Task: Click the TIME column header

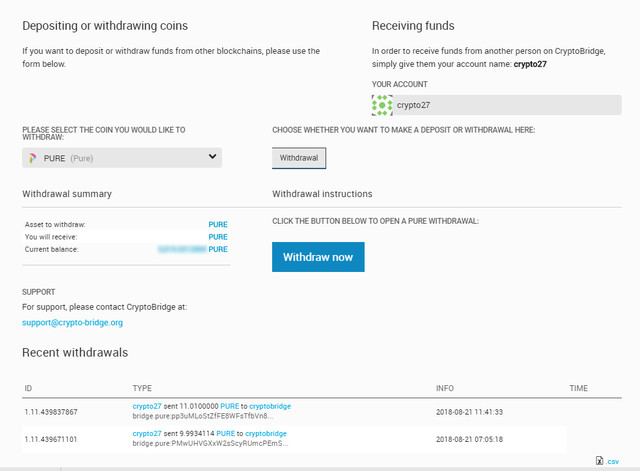Action: click(579, 388)
